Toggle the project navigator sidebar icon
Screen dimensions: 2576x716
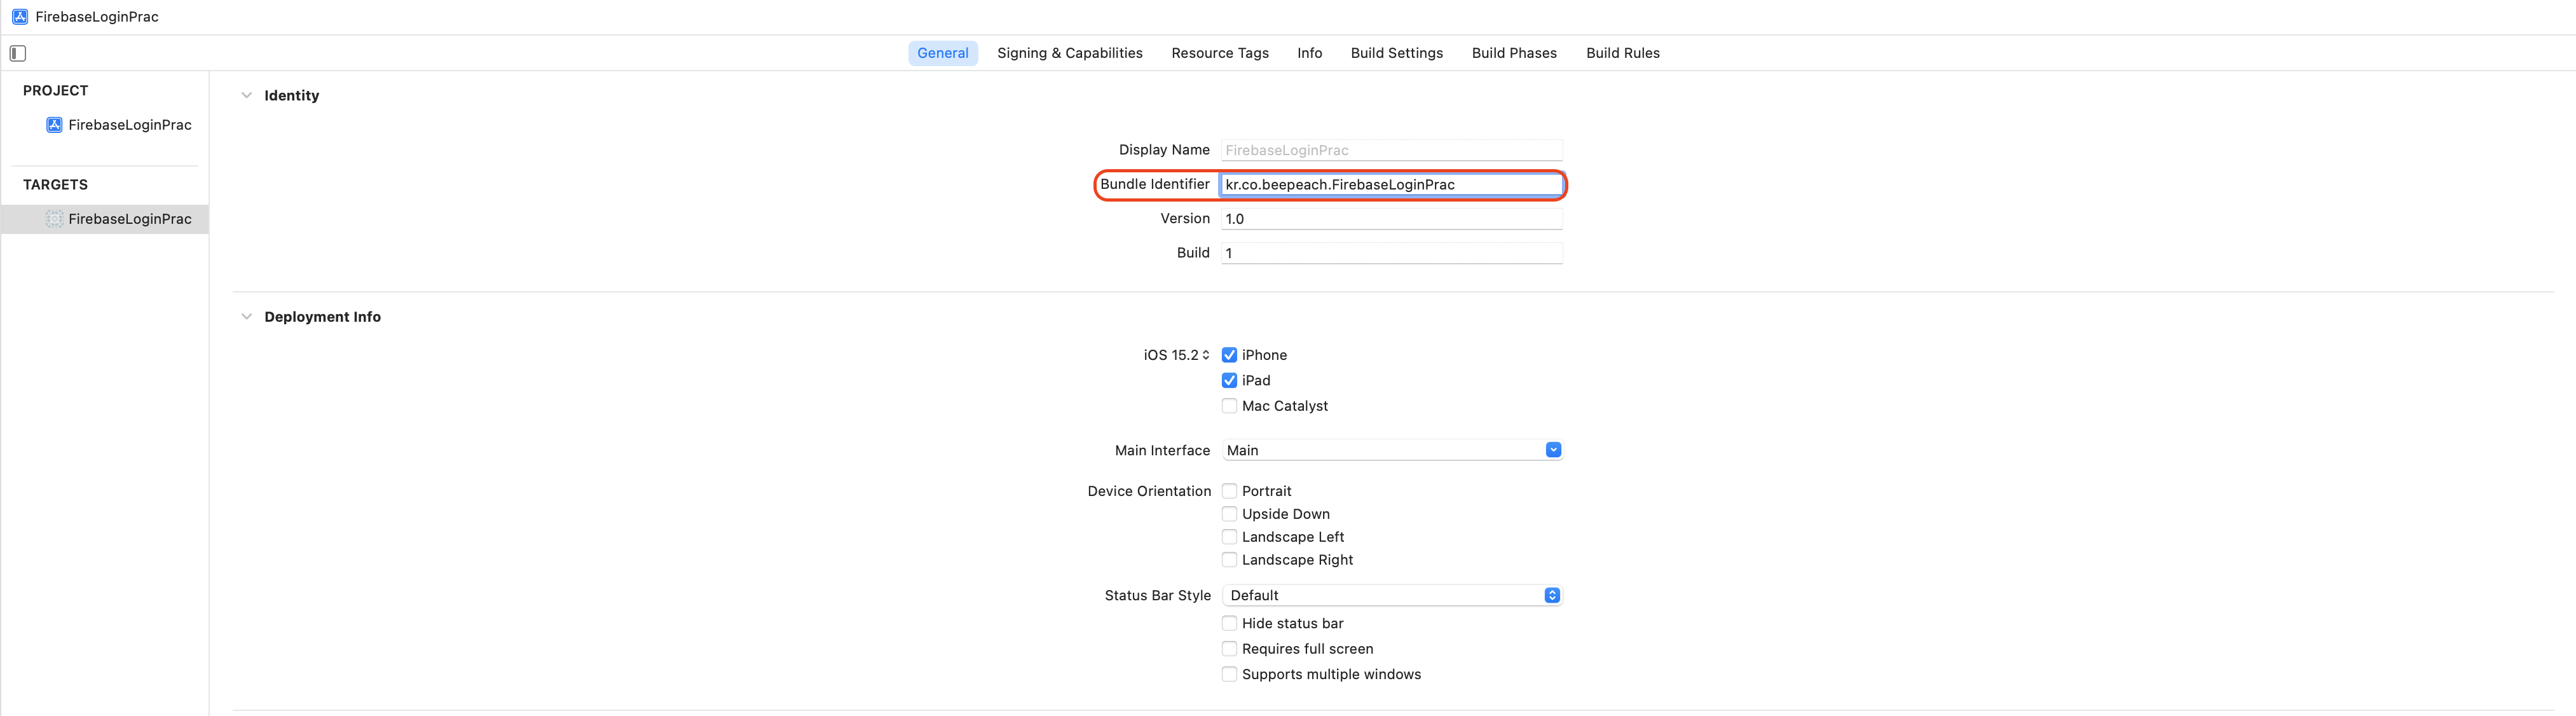pyautogui.click(x=18, y=53)
